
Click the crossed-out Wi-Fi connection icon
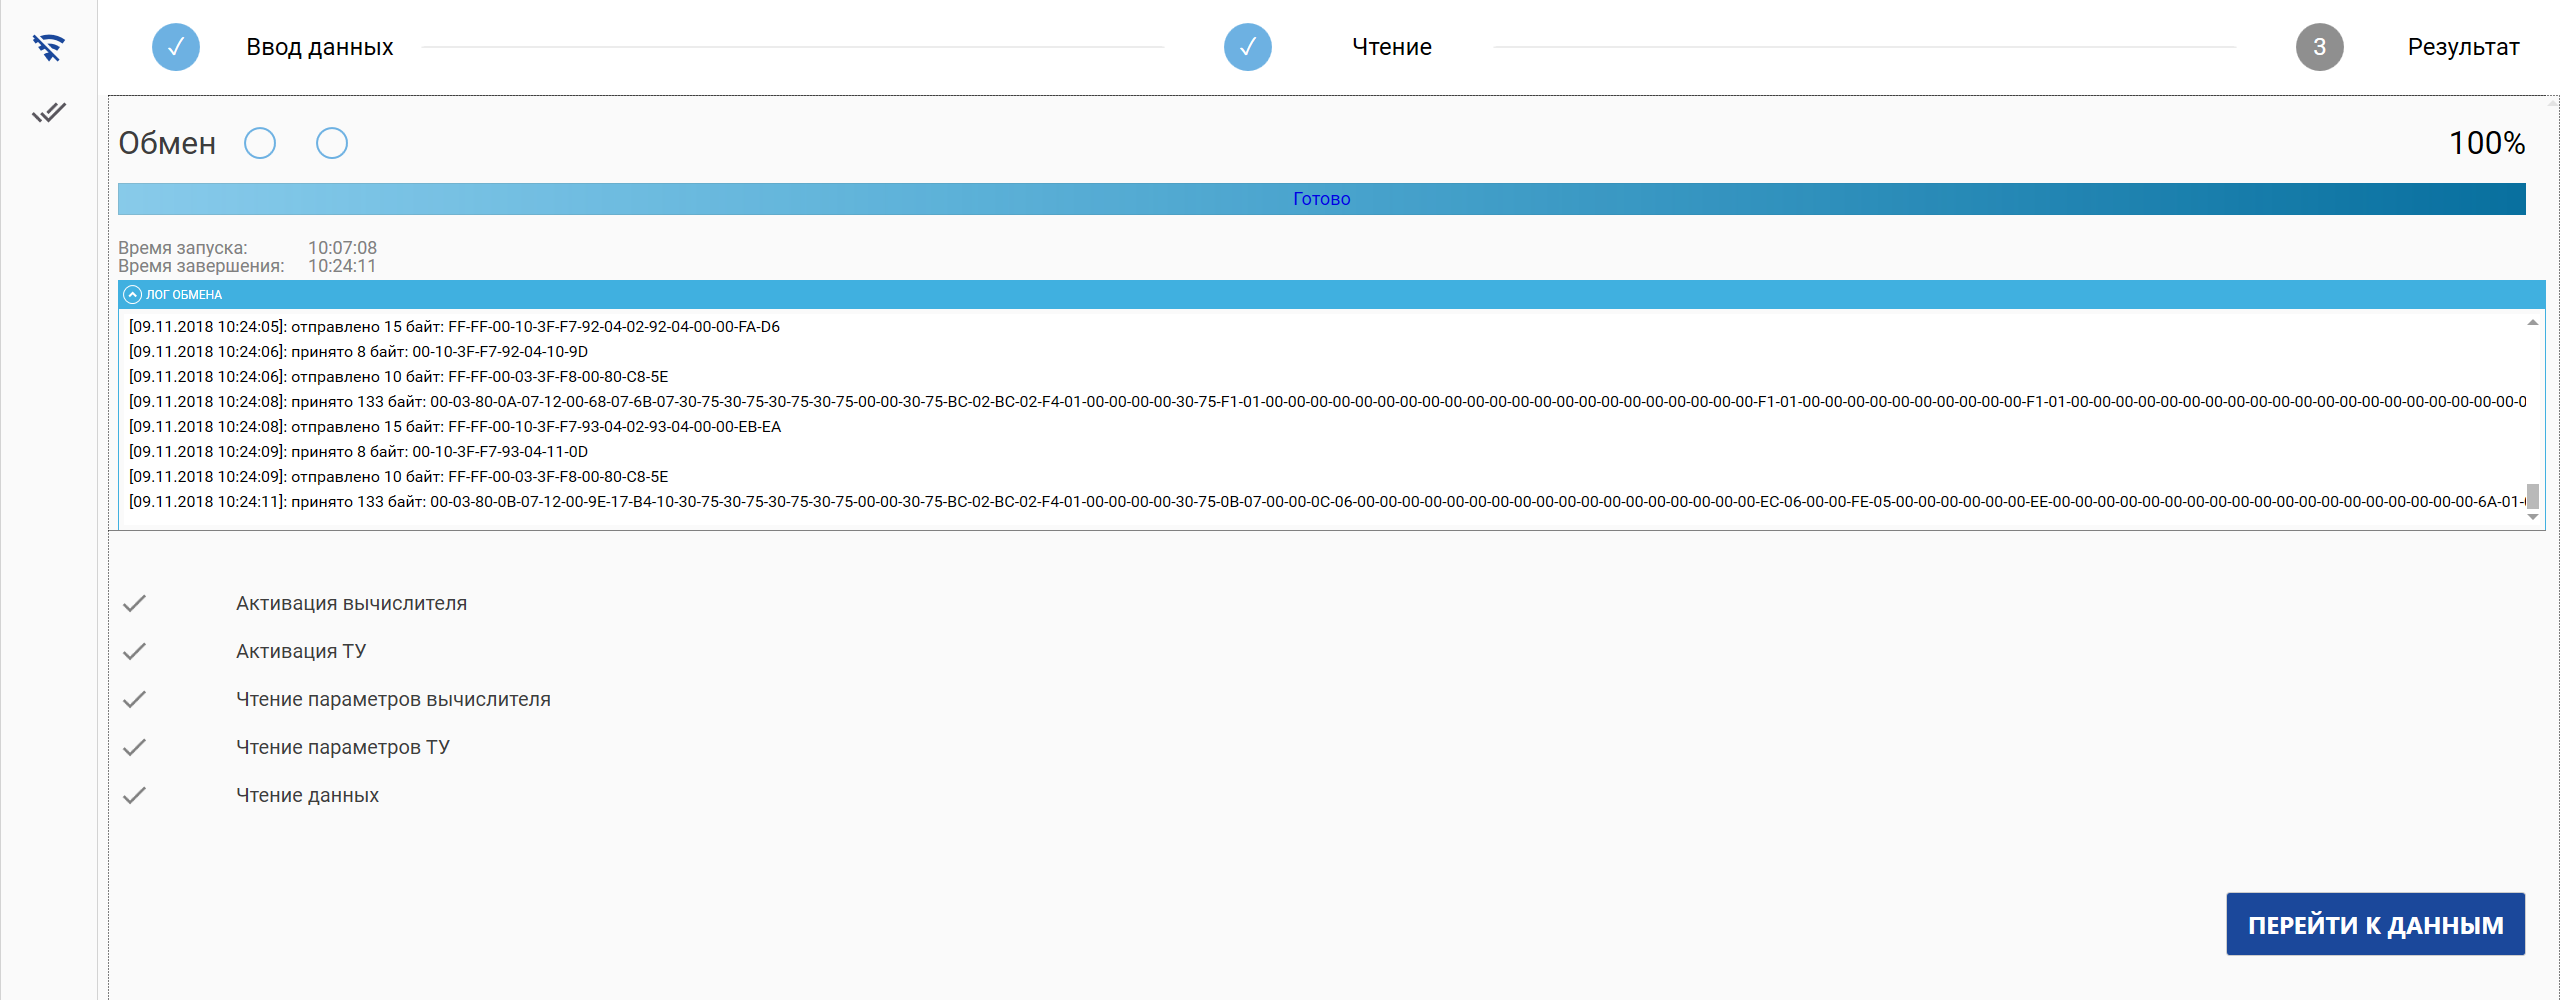tap(48, 47)
